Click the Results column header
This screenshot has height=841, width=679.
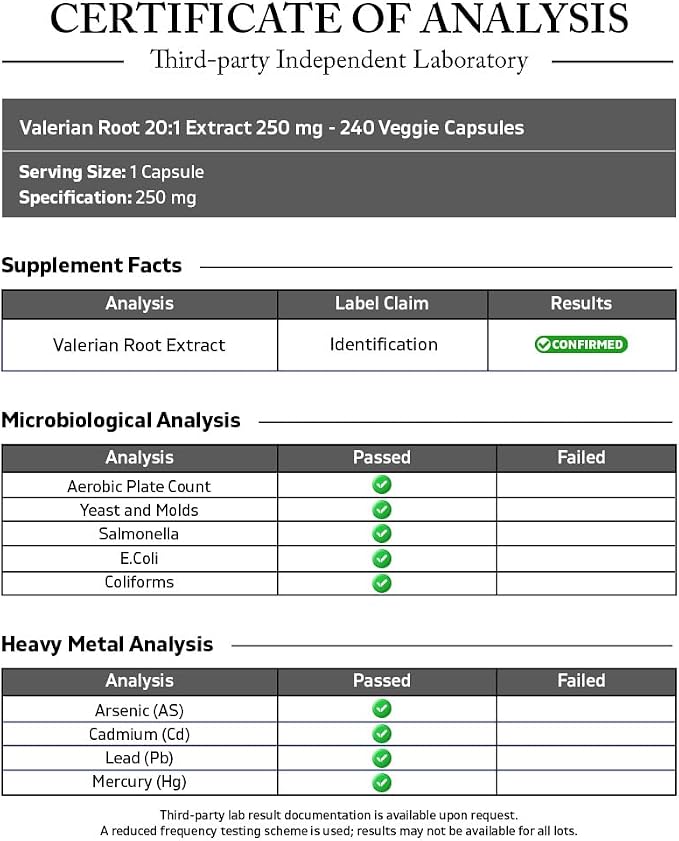click(x=581, y=304)
